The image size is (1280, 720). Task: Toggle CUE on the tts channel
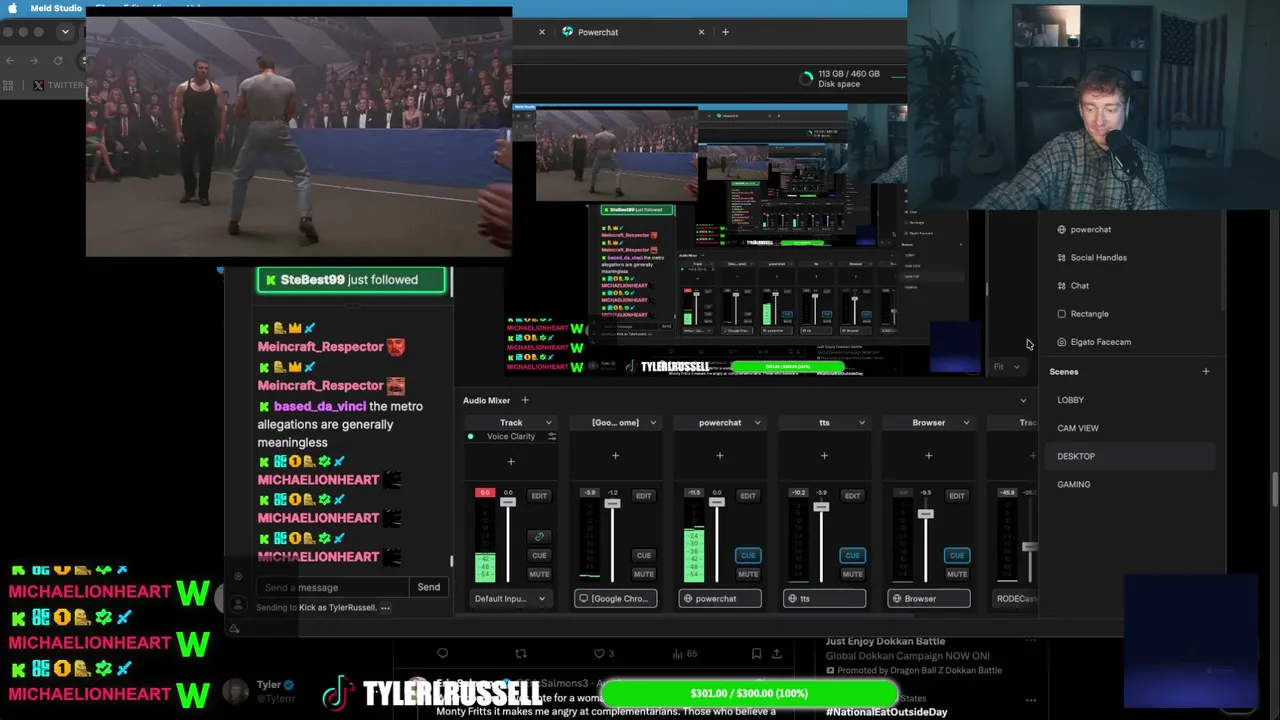pyautogui.click(x=852, y=555)
